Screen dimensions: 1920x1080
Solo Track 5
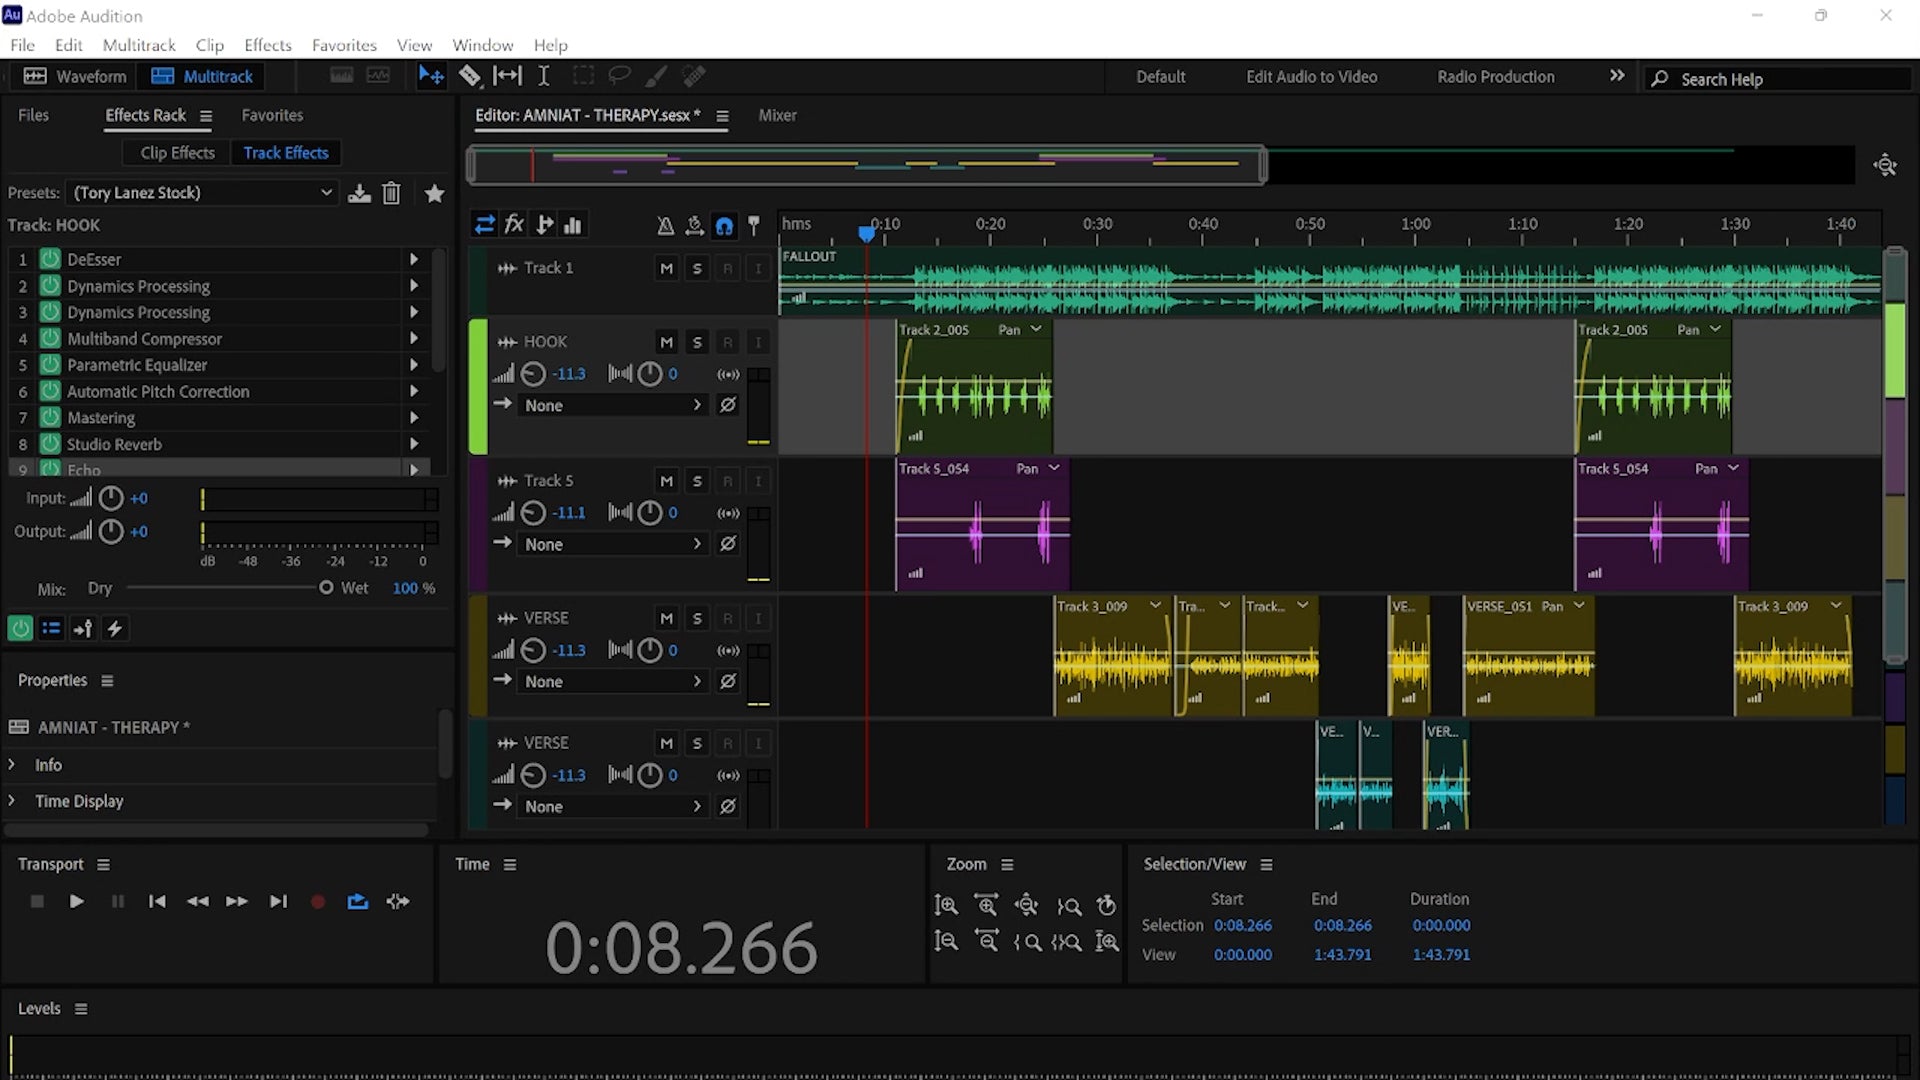point(697,481)
